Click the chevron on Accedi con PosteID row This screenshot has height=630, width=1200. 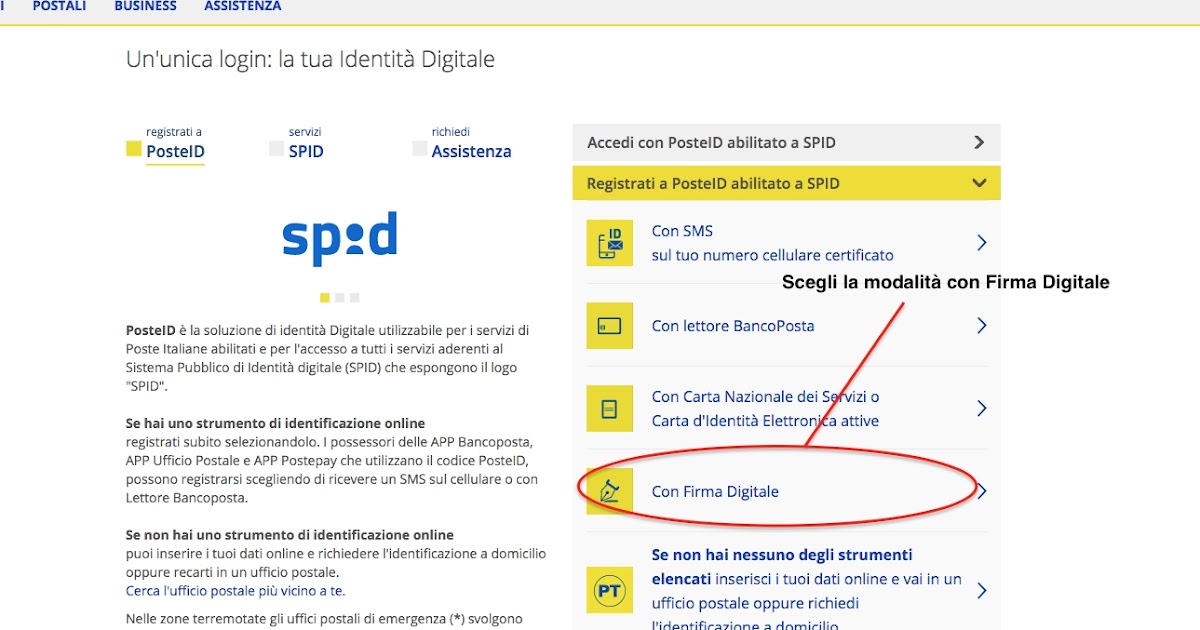[x=979, y=143]
